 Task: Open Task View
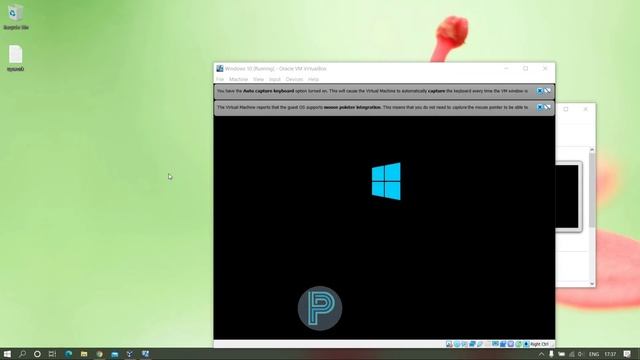tap(52, 354)
